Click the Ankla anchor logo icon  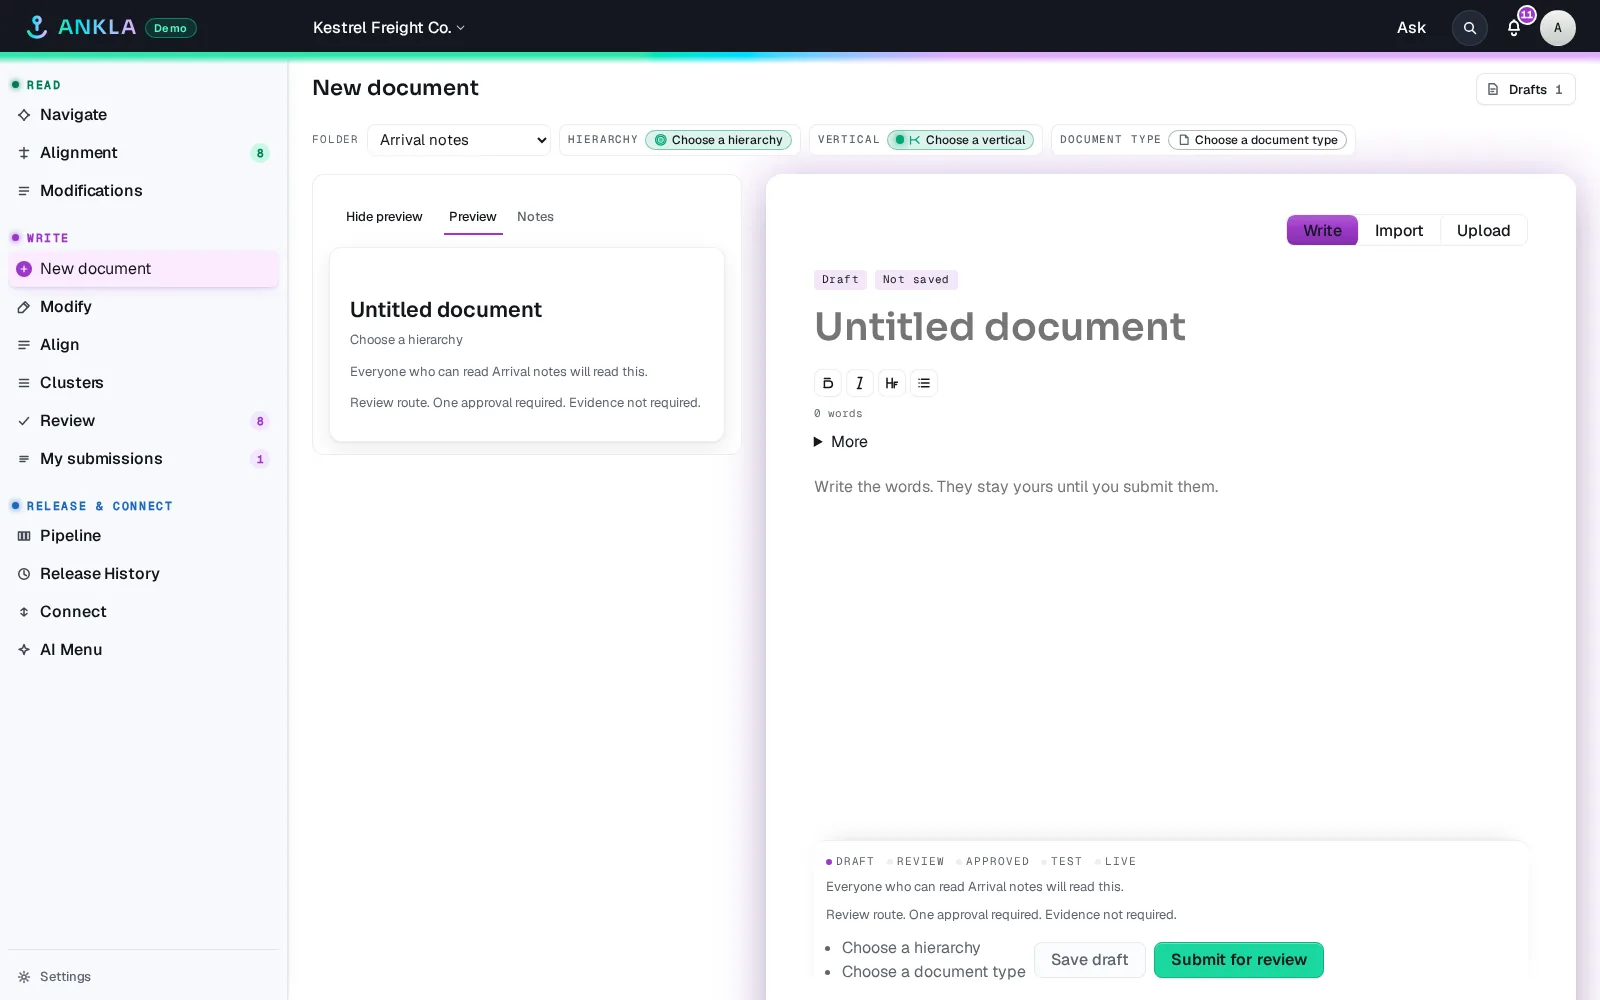(37, 27)
